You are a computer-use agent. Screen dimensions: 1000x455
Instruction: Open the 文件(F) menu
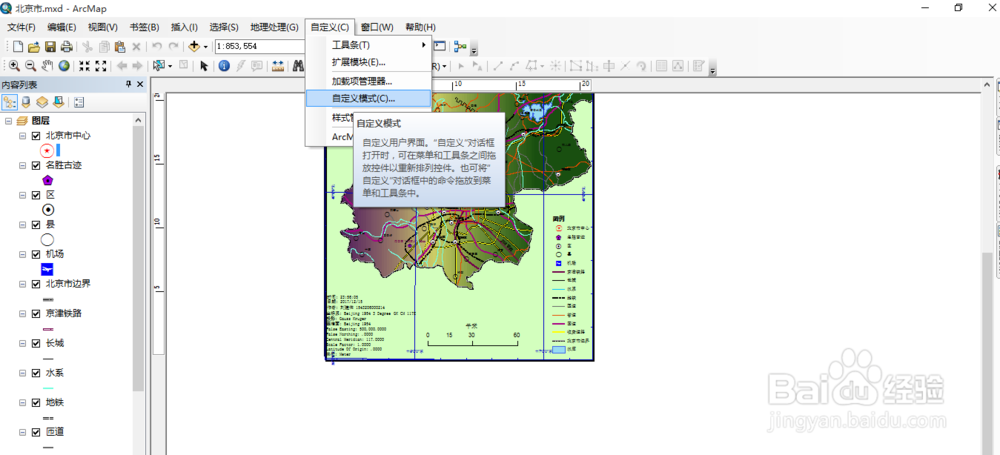[21, 27]
